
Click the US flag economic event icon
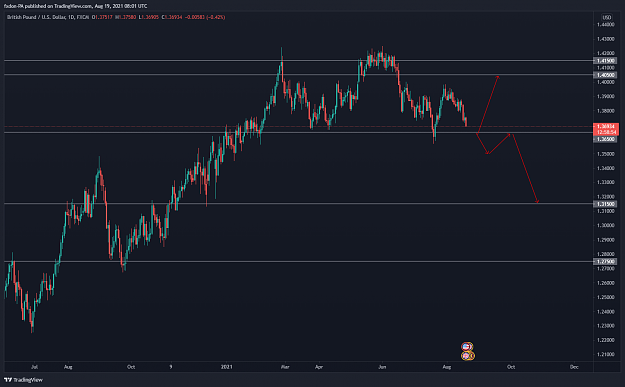coord(467,347)
